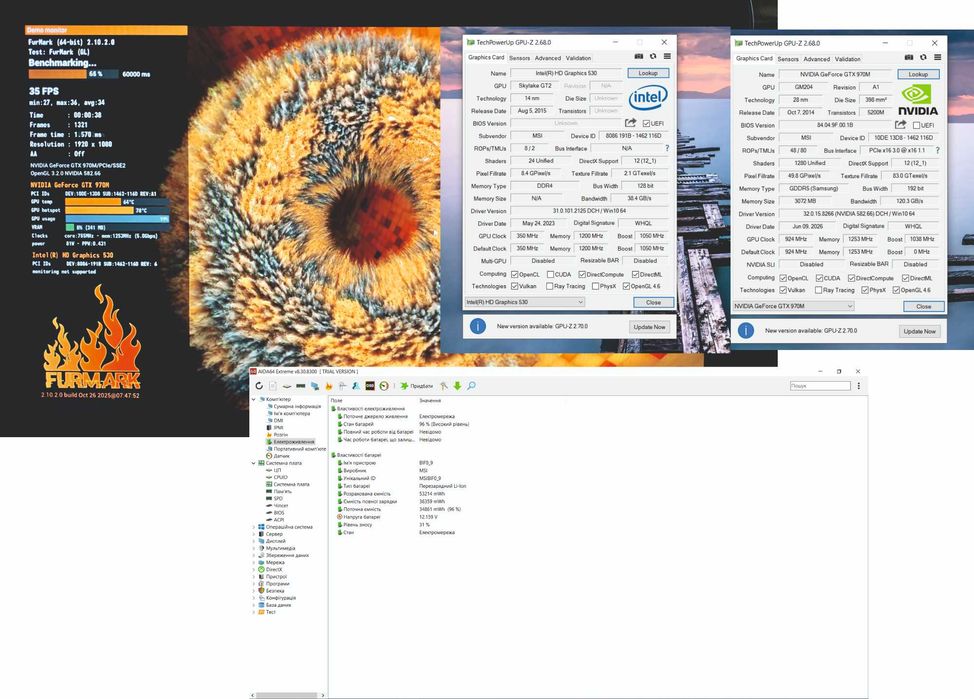Toggle CUDA checkbox in NVIDIA GPU-Z window
974x699 pixels.
(819, 278)
